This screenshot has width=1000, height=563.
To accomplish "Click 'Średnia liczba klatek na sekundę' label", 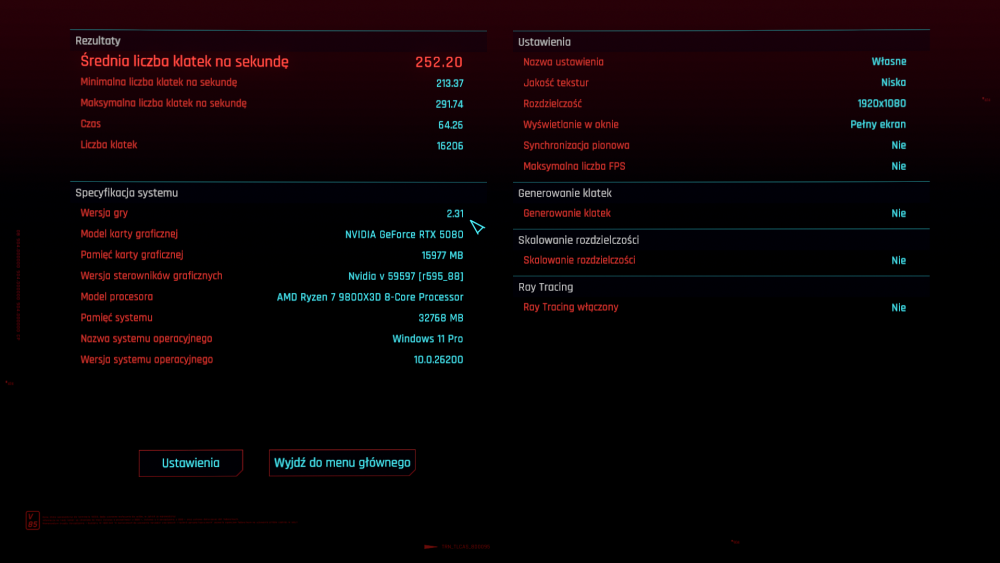I will 184,61.
